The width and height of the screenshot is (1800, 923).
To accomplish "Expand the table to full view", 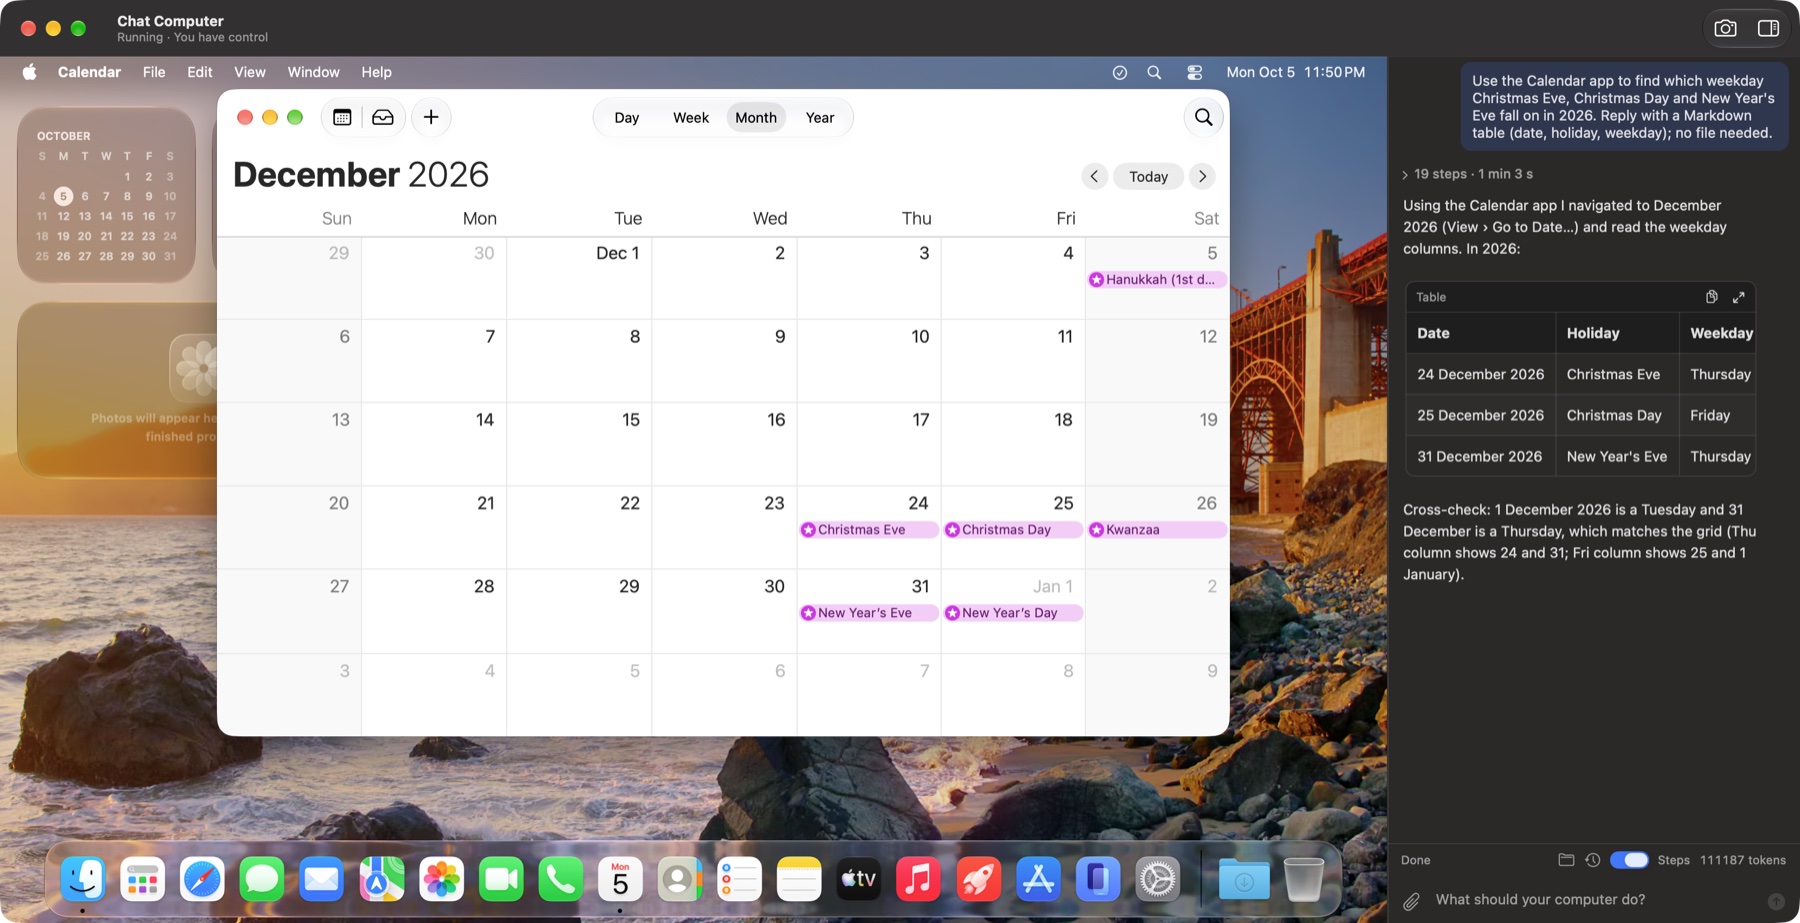I will pos(1739,297).
